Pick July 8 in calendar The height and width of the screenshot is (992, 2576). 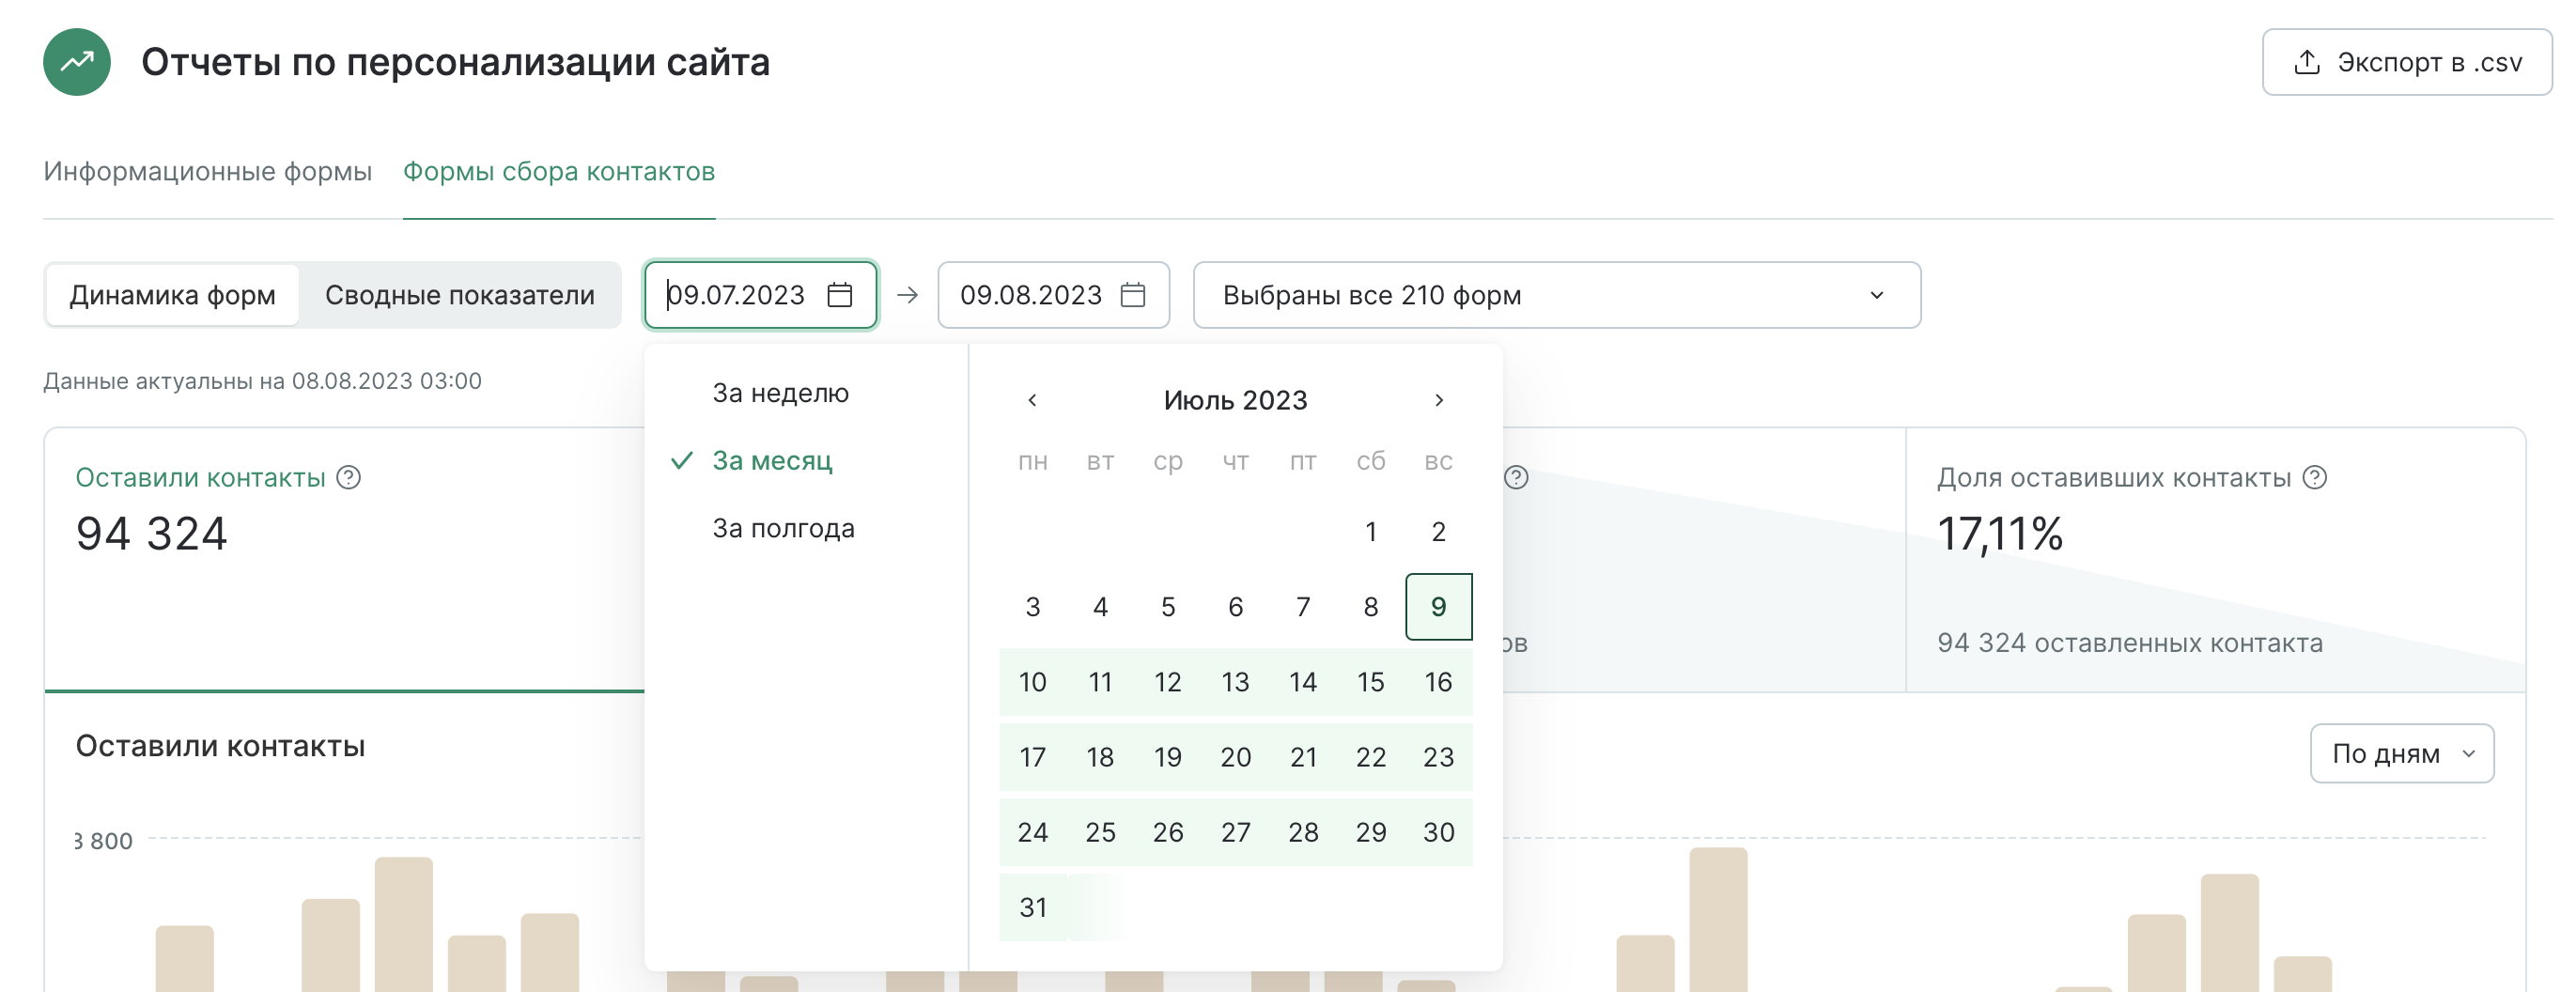point(1371,607)
